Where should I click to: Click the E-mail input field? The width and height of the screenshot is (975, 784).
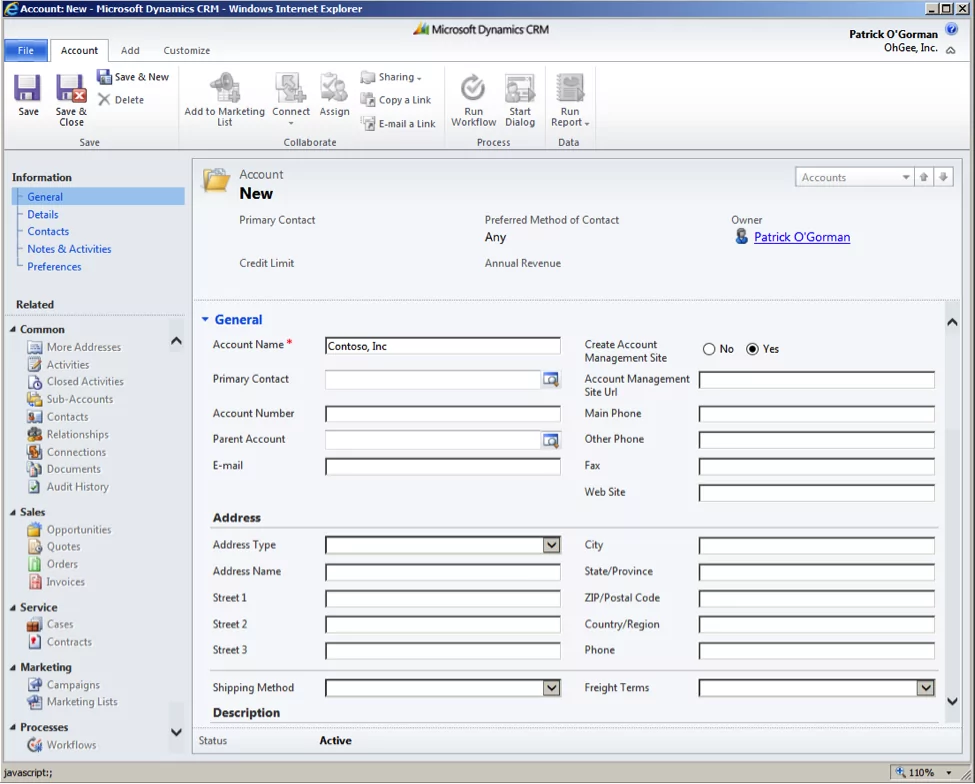[443, 467]
